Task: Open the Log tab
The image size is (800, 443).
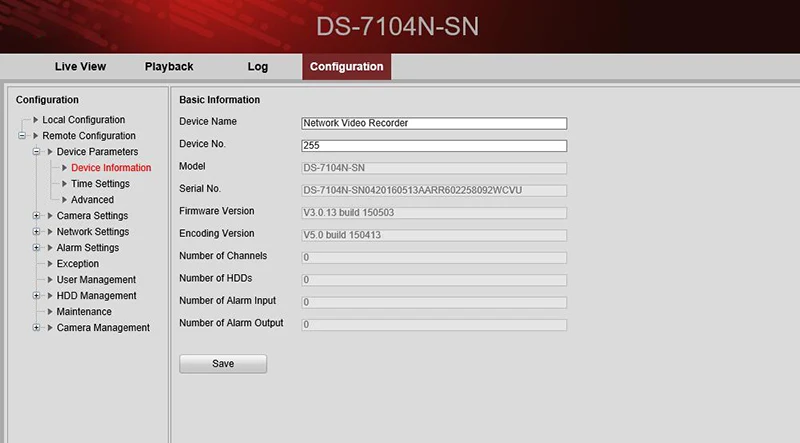Action: (x=258, y=66)
